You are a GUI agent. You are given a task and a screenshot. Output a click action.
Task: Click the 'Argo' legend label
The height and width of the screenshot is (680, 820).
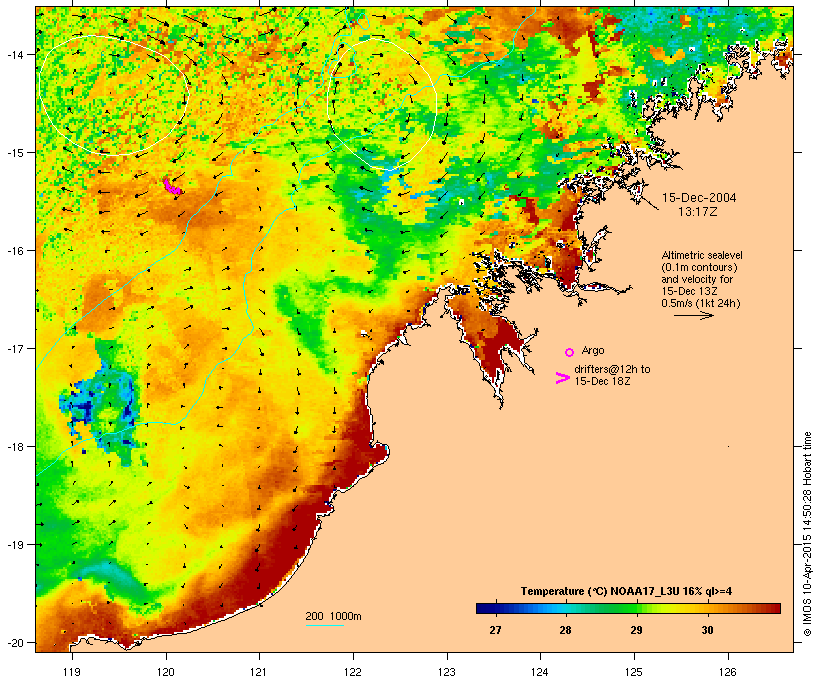[x=593, y=350]
